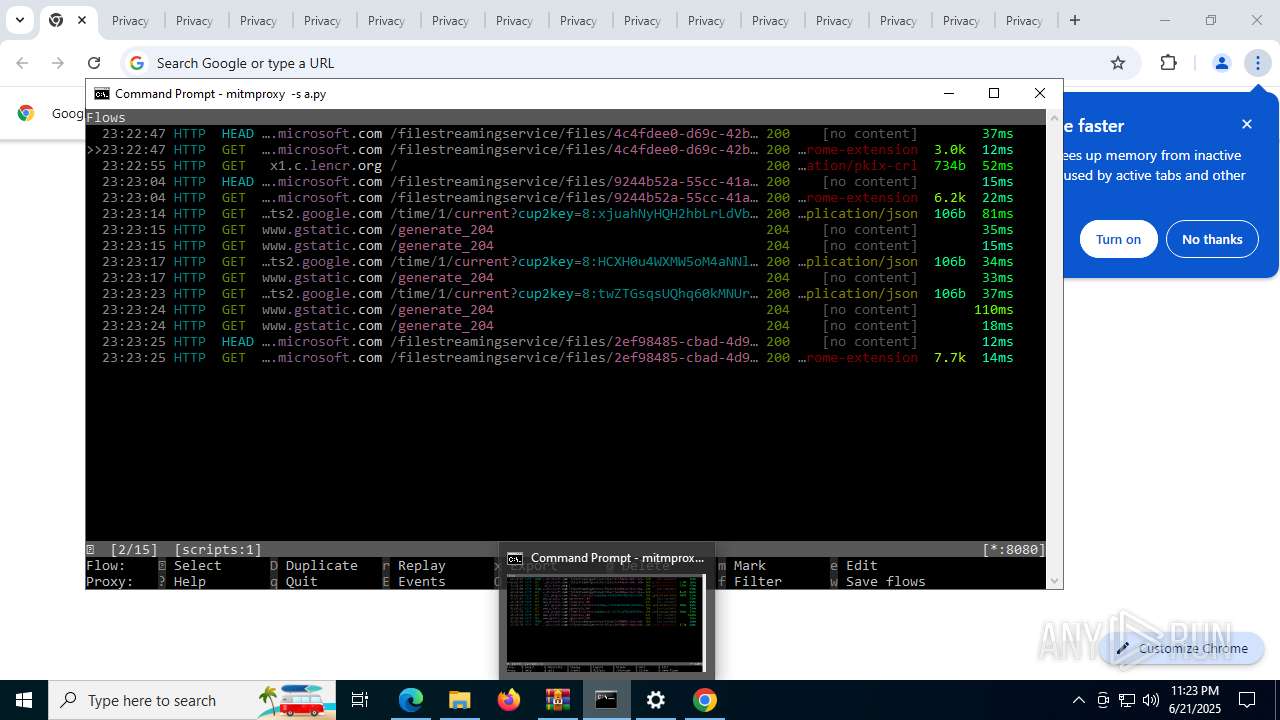Click the Mark command in footer

click(x=749, y=566)
